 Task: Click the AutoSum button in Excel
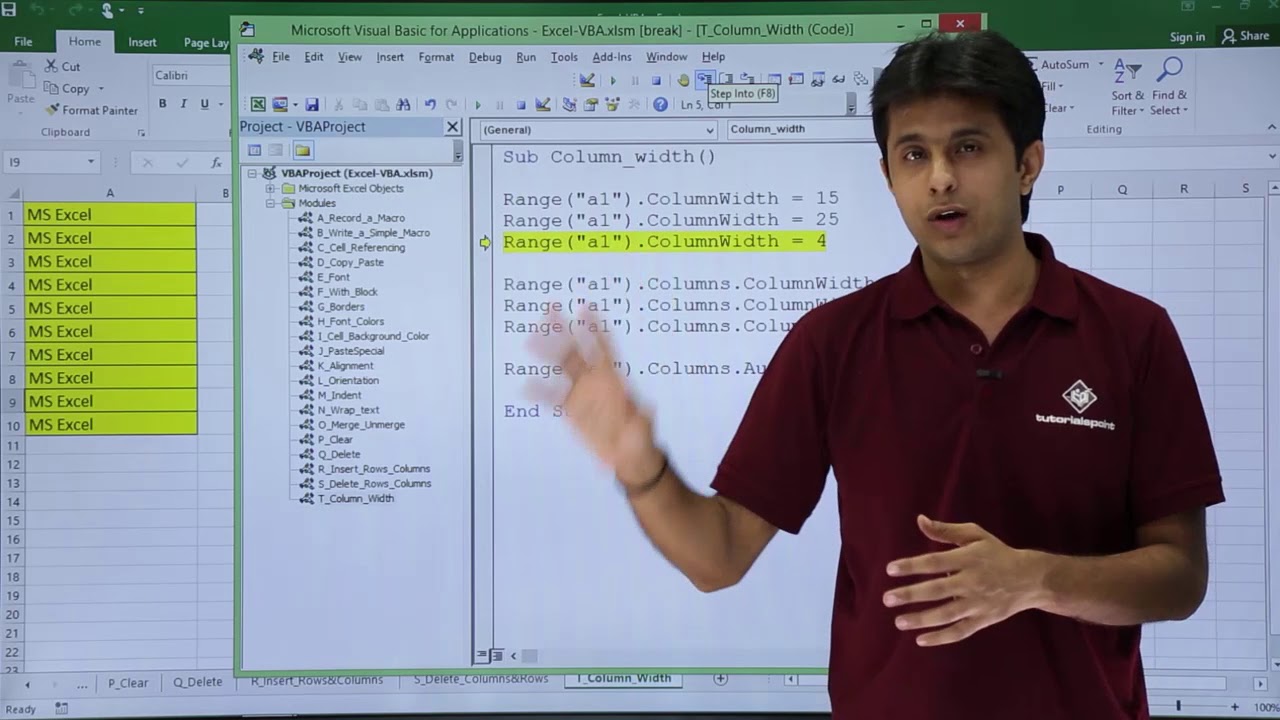point(1064,64)
